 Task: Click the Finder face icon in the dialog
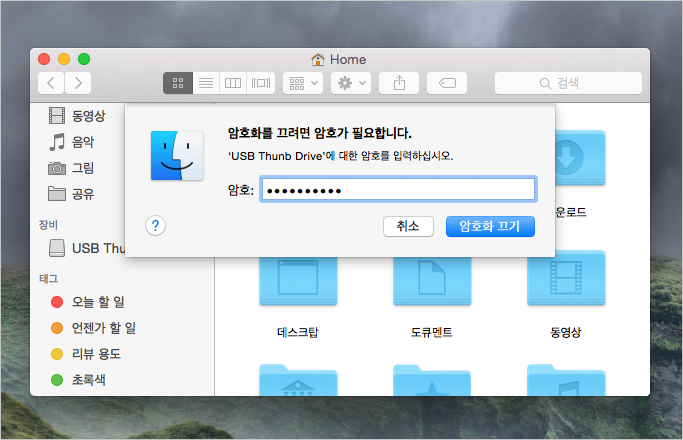coord(177,156)
